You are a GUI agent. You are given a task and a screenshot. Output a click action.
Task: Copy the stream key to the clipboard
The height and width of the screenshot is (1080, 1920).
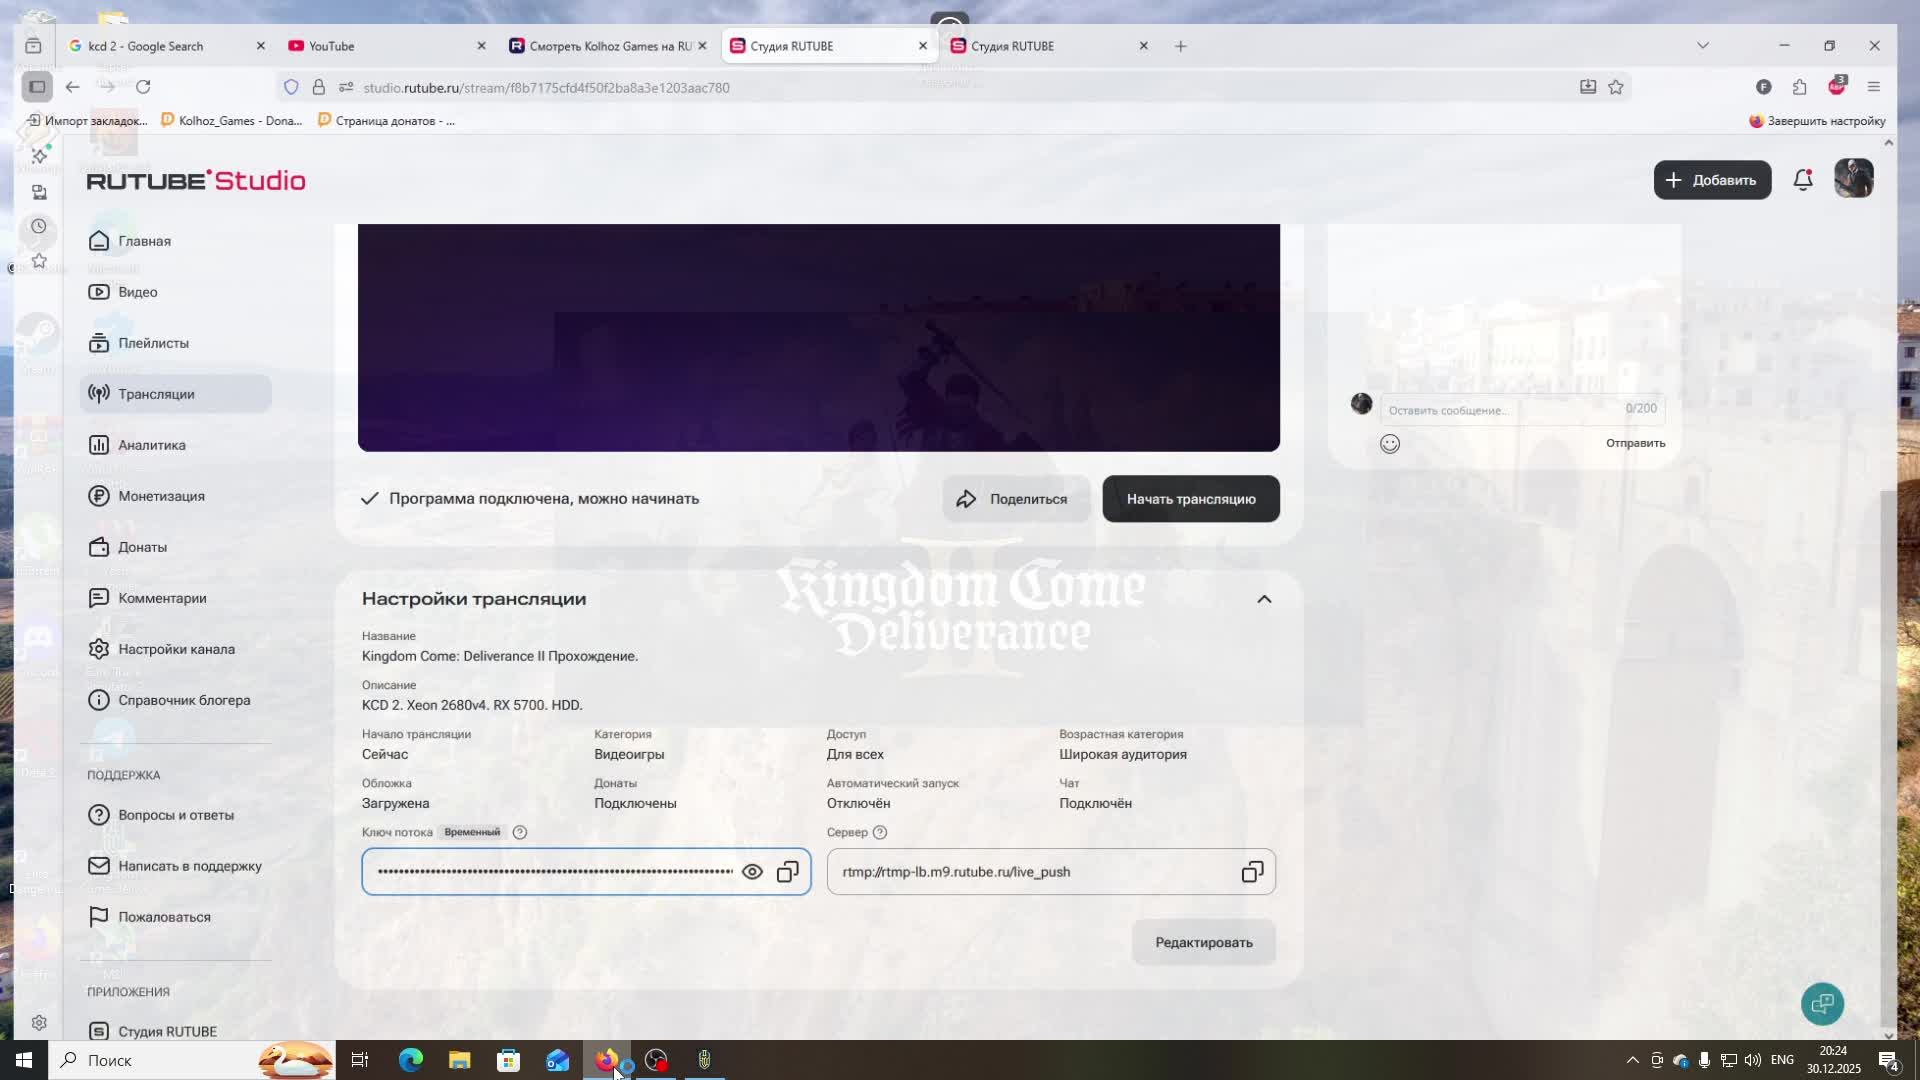[788, 872]
